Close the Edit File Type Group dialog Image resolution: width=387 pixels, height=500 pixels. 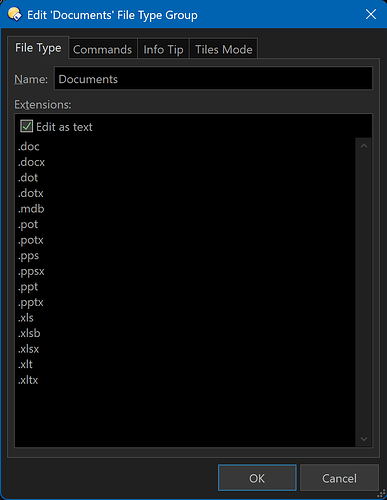[x=371, y=14]
